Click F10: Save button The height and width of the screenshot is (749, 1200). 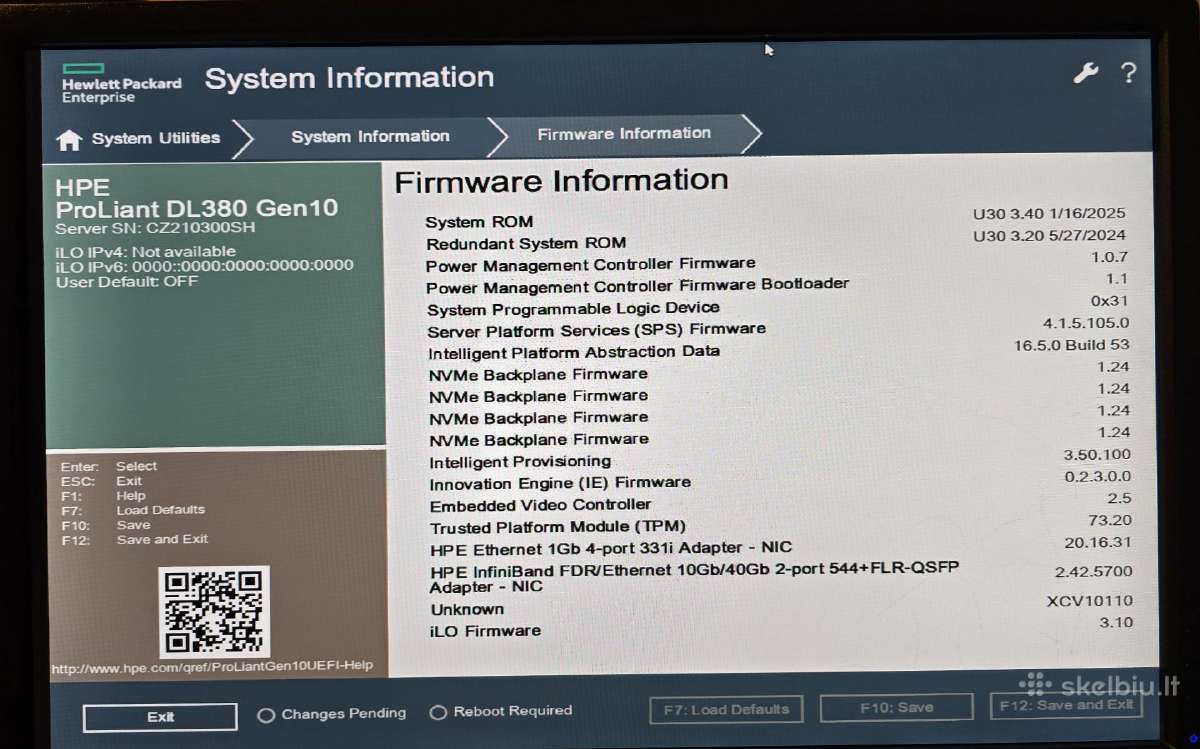[896, 707]
